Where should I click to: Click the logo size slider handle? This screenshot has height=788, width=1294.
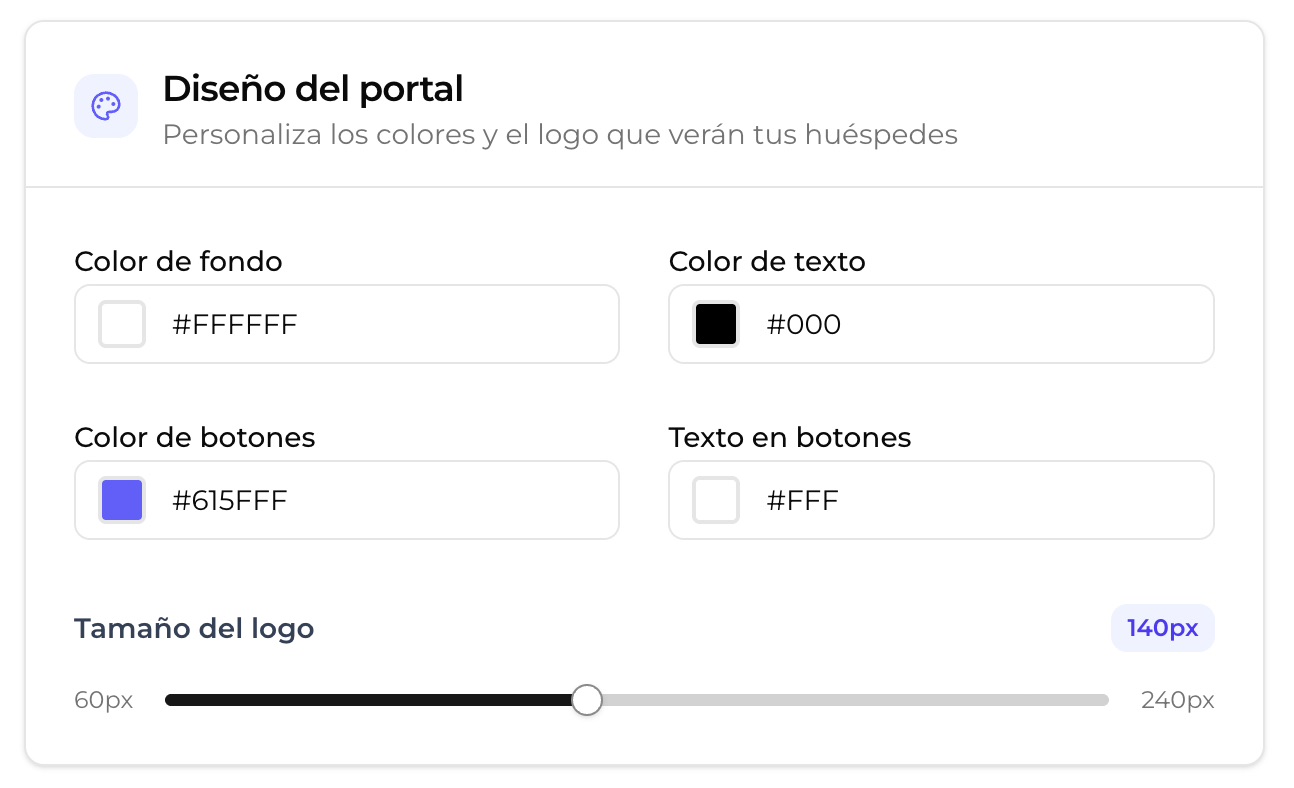tap(587, 700)
